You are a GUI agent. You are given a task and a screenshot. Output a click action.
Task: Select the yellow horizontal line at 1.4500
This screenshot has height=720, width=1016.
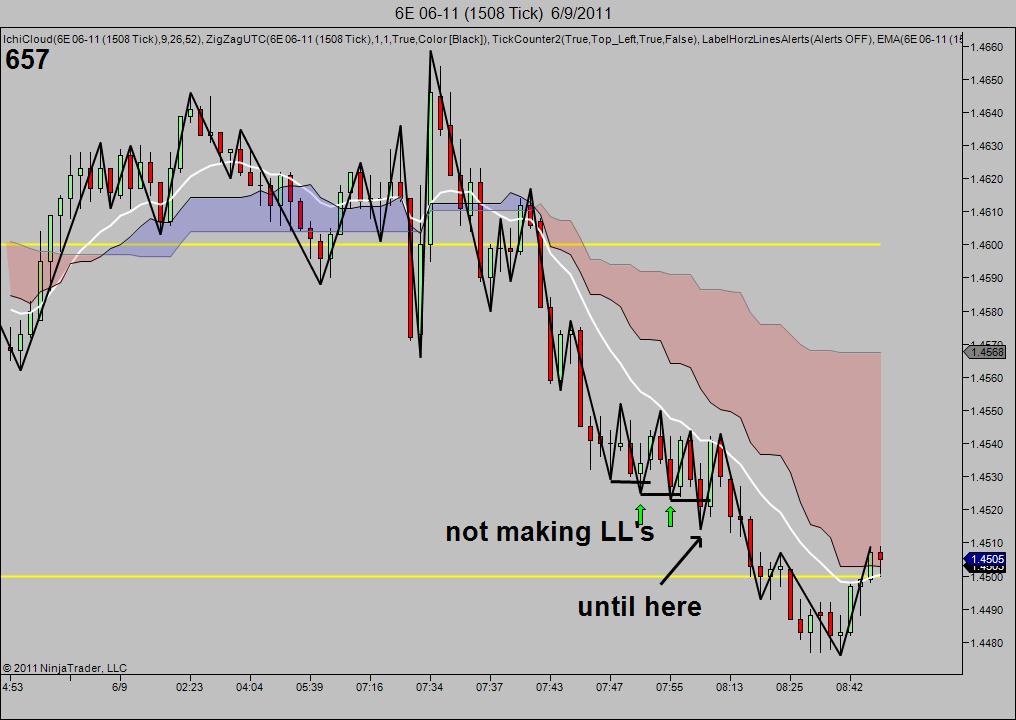tap(441, 575)
